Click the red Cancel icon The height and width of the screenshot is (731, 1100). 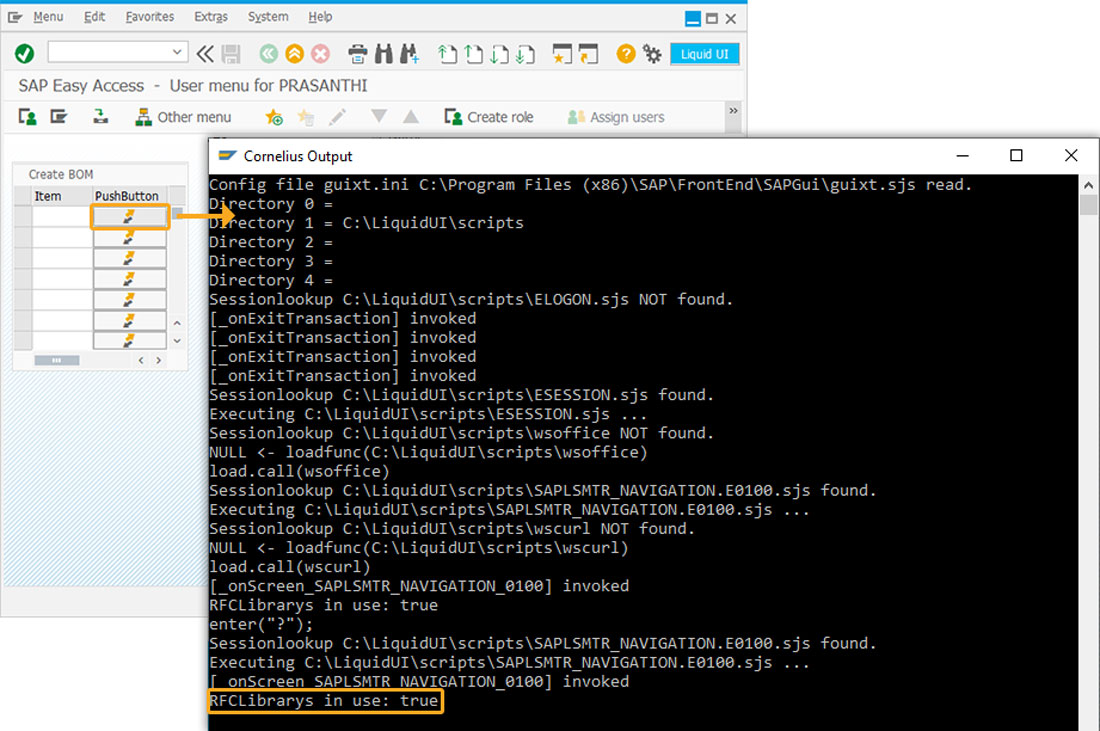click(321, 54)
